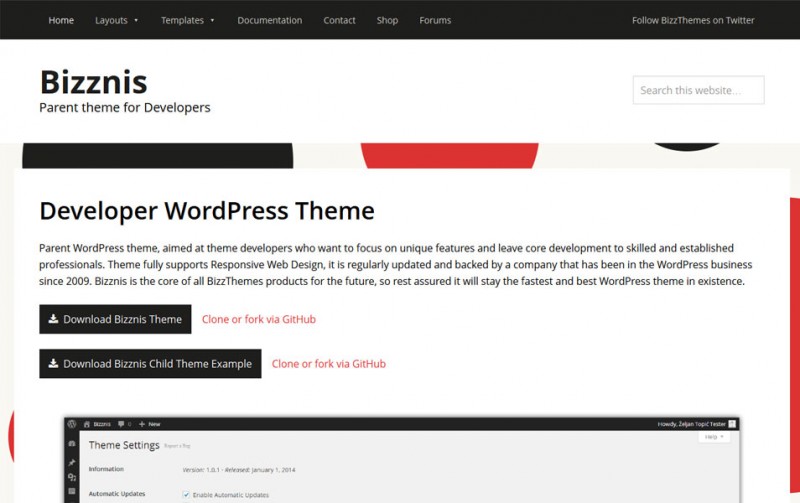Focus the Search this website field
The image size is (800, 503).
tap(698, 90)
